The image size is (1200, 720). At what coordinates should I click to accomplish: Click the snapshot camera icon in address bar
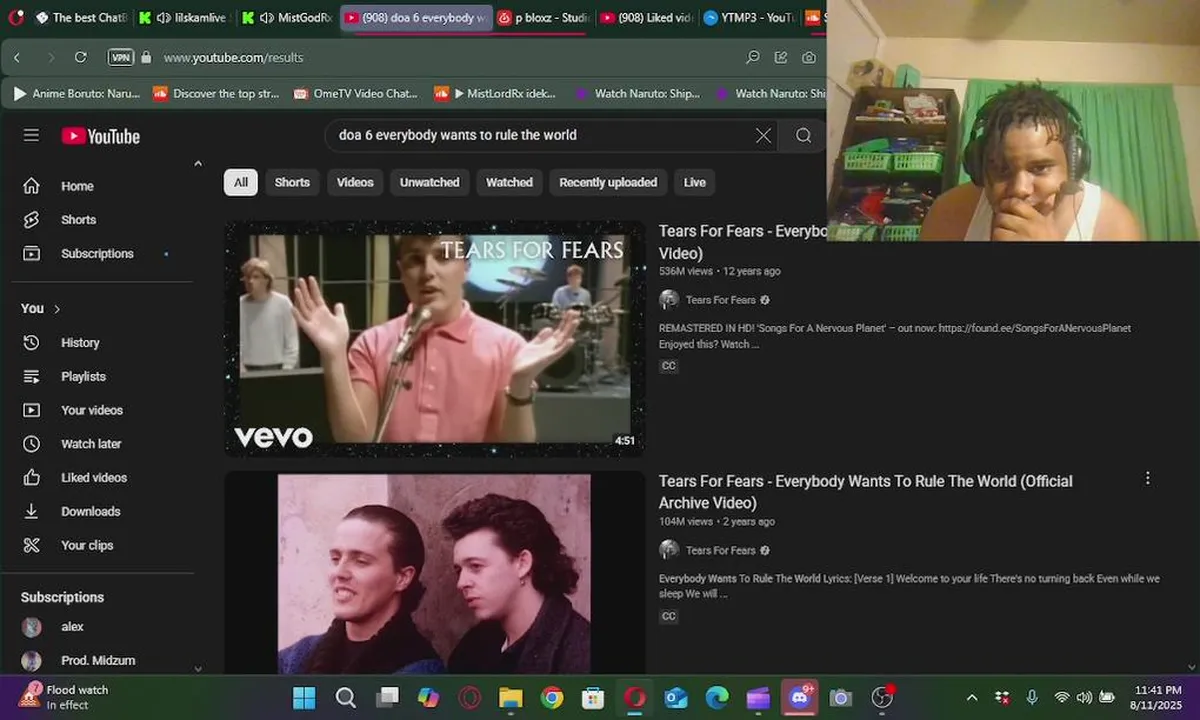[x=808, y=57]
